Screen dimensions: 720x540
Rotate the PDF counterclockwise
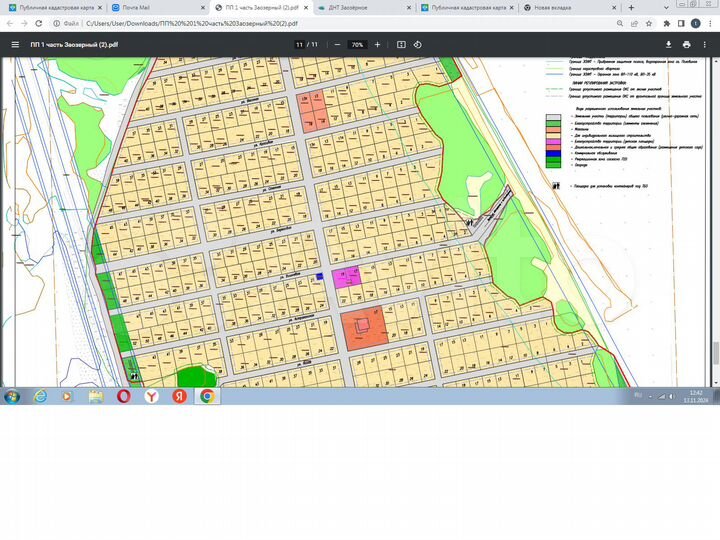click(x=417, y=45)
